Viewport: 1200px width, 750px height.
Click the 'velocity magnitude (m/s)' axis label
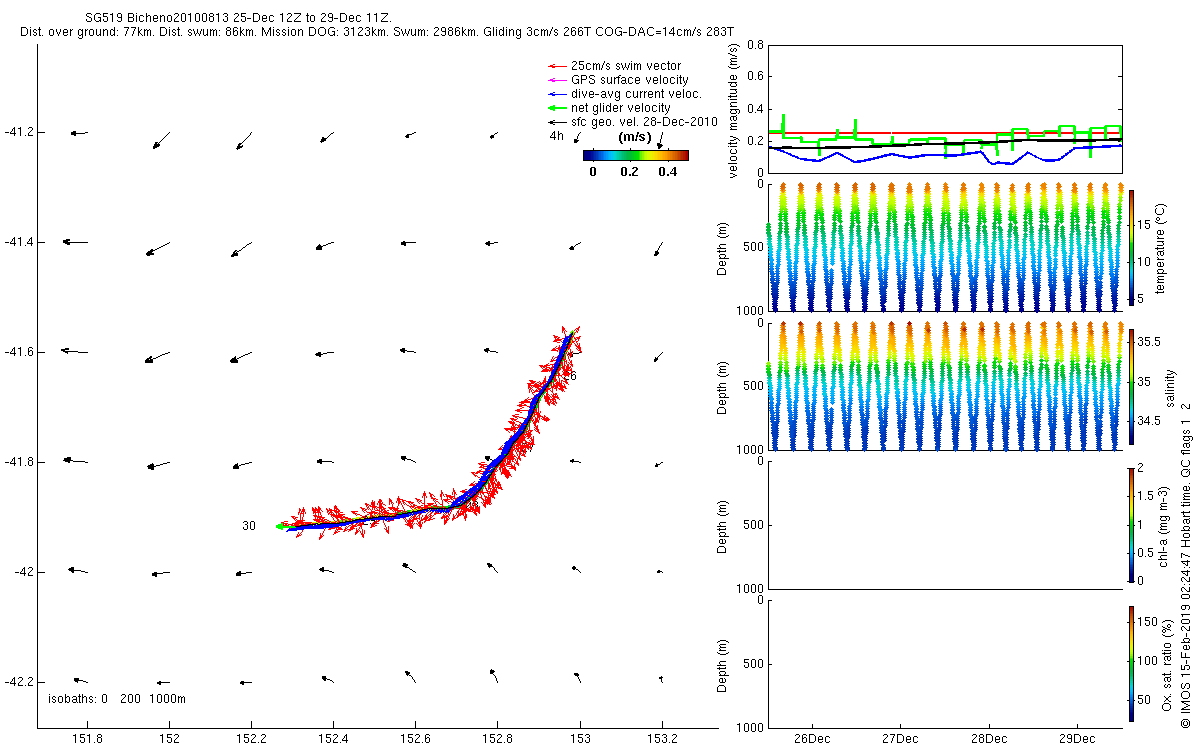(735, 111)
